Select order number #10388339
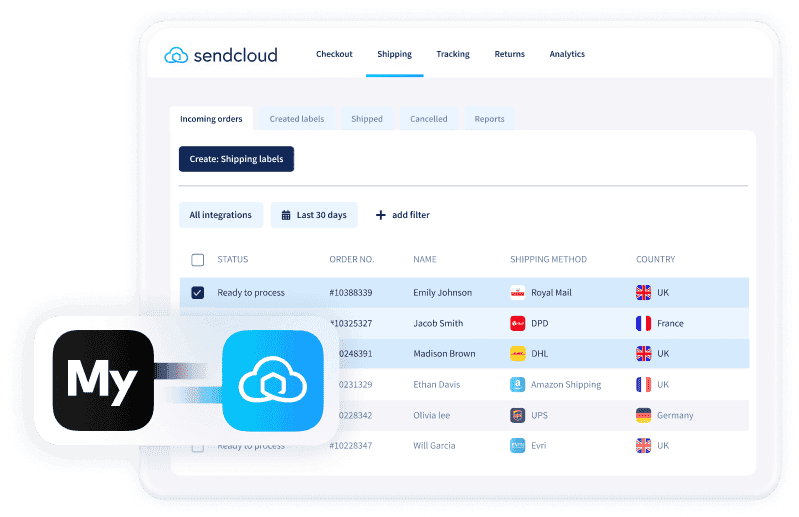Screen dimensions: 799x517 [x=351, y=293]
